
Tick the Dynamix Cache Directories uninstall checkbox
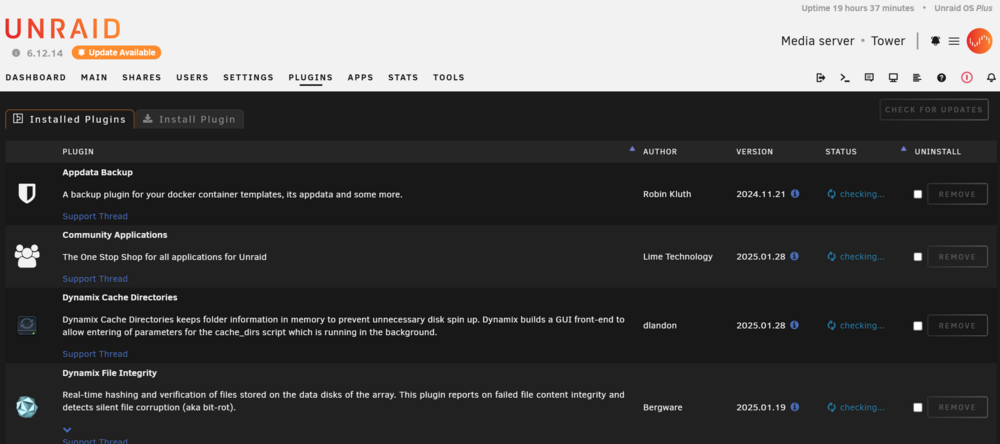point(918,326)
